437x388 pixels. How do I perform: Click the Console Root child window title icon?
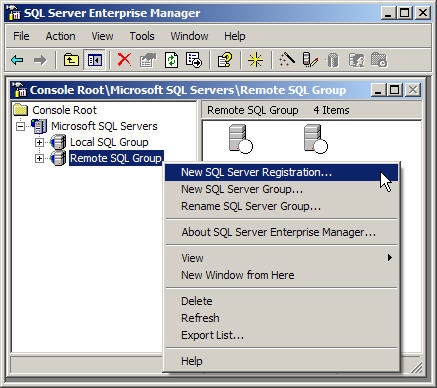pos(19,90)
